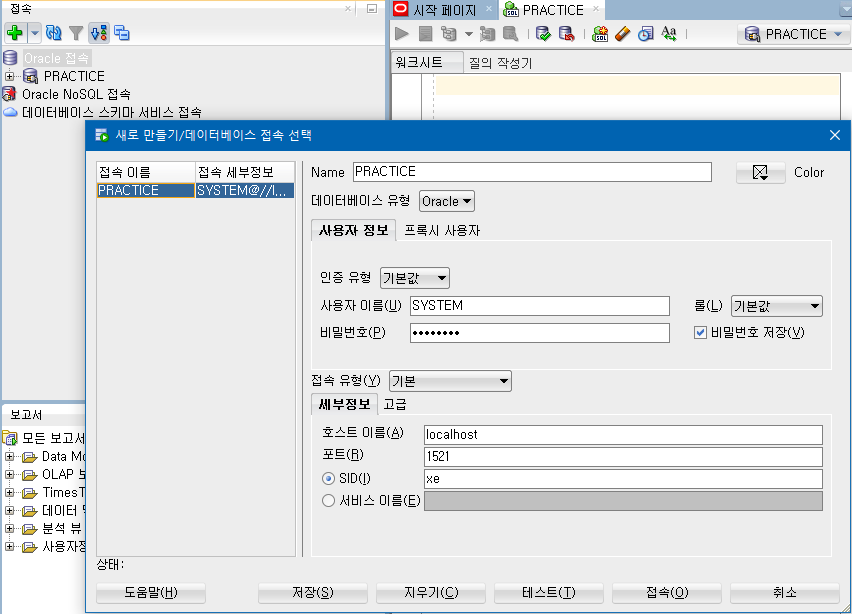Image resolution: width=852 pixels, height=614 pixels.
Task: Click the Commit icon
Action: (x=543, y=34)
